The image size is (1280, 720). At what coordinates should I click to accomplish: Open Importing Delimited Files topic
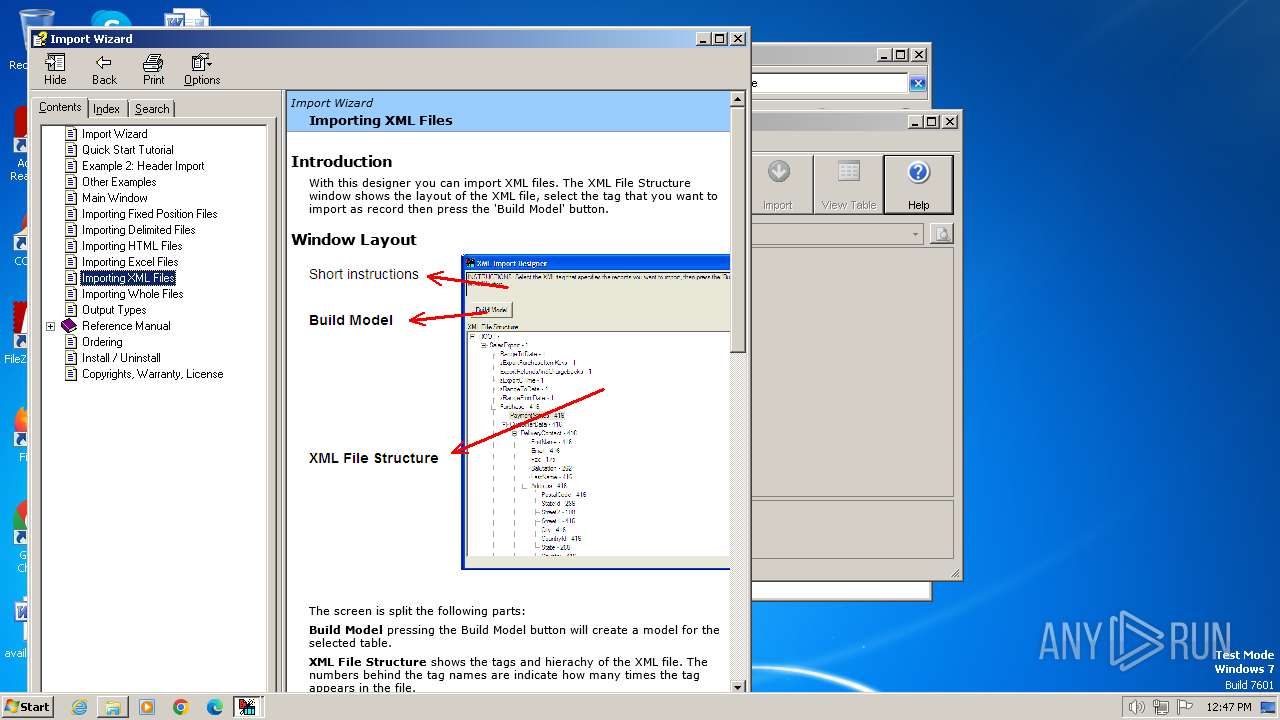point(138,230)
